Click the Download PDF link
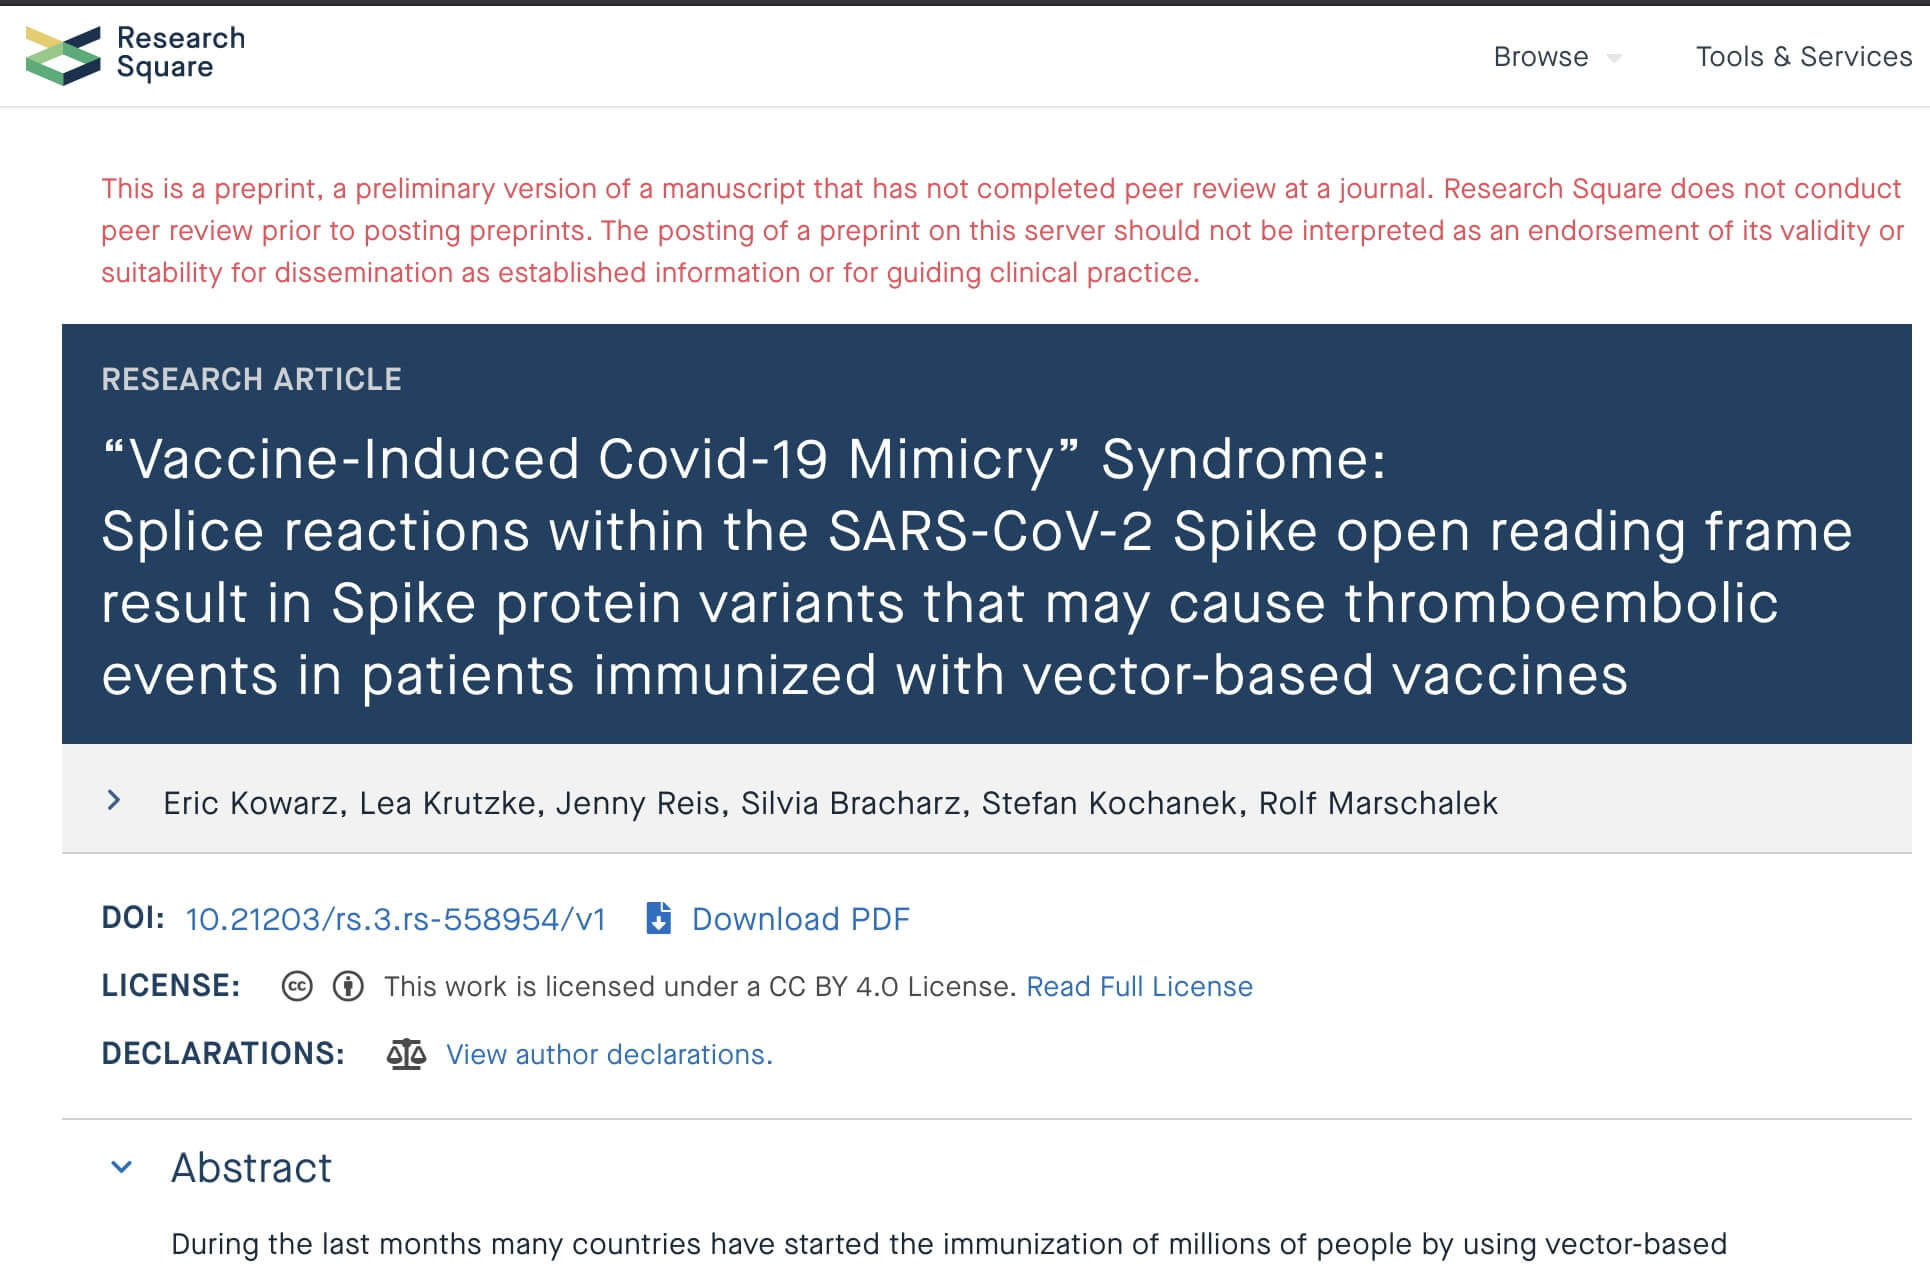Image resolution: width=1930 pixels, height=1284 pixels. (801, 919)
